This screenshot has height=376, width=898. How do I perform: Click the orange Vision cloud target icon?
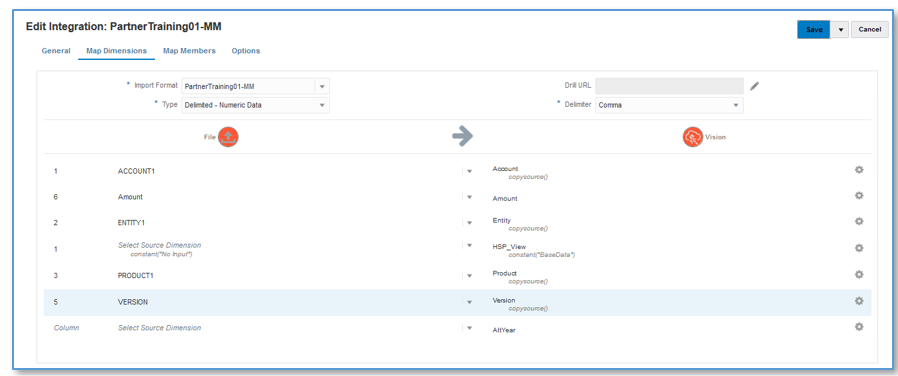(692, 137)
